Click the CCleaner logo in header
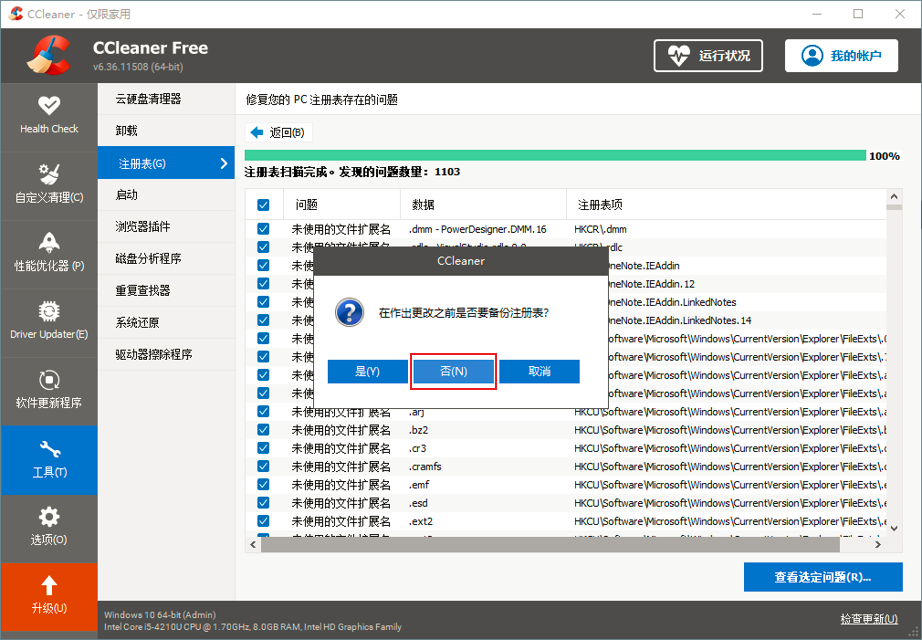The image size is (922, 640). pyautogui.click(x=49, y=55)
